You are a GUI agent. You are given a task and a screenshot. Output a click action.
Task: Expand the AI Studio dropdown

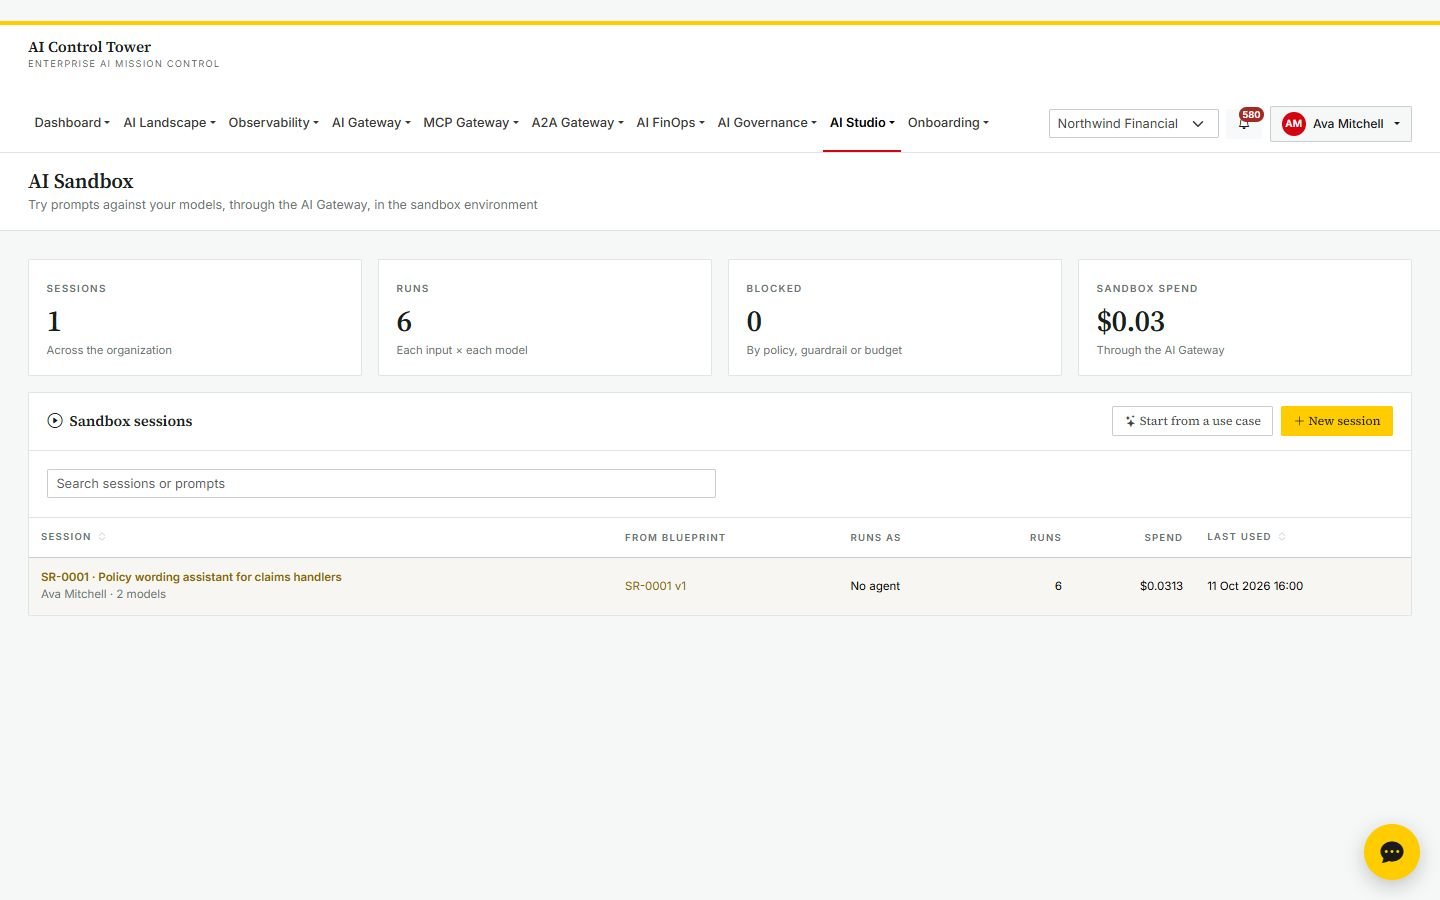tap(862, 123)
